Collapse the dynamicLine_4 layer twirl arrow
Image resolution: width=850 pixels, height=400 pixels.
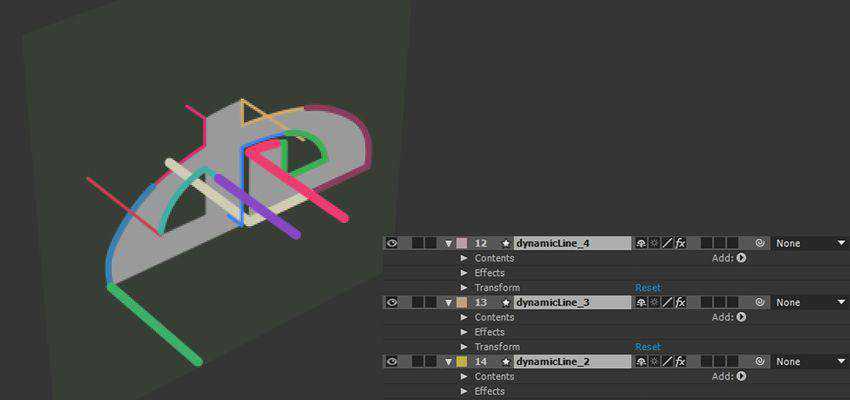448,243
